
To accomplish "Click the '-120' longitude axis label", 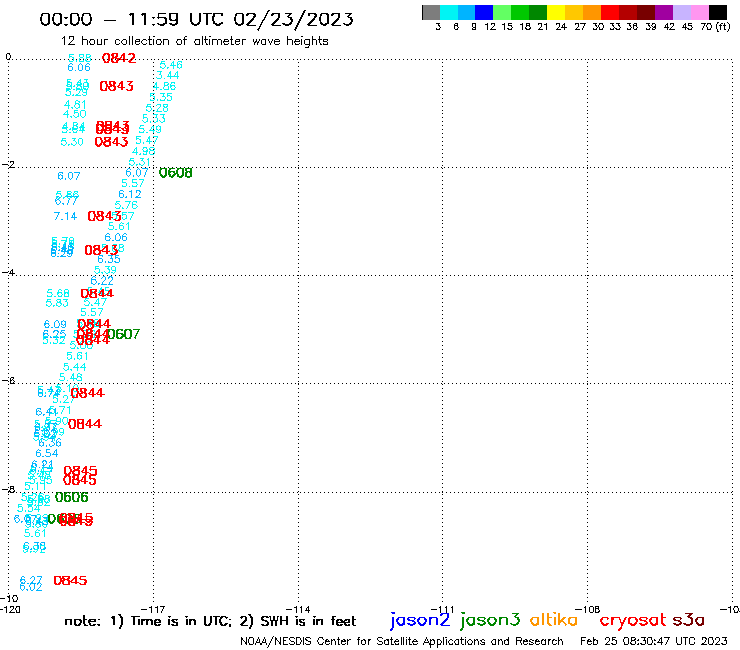I will tap(10, 609).
